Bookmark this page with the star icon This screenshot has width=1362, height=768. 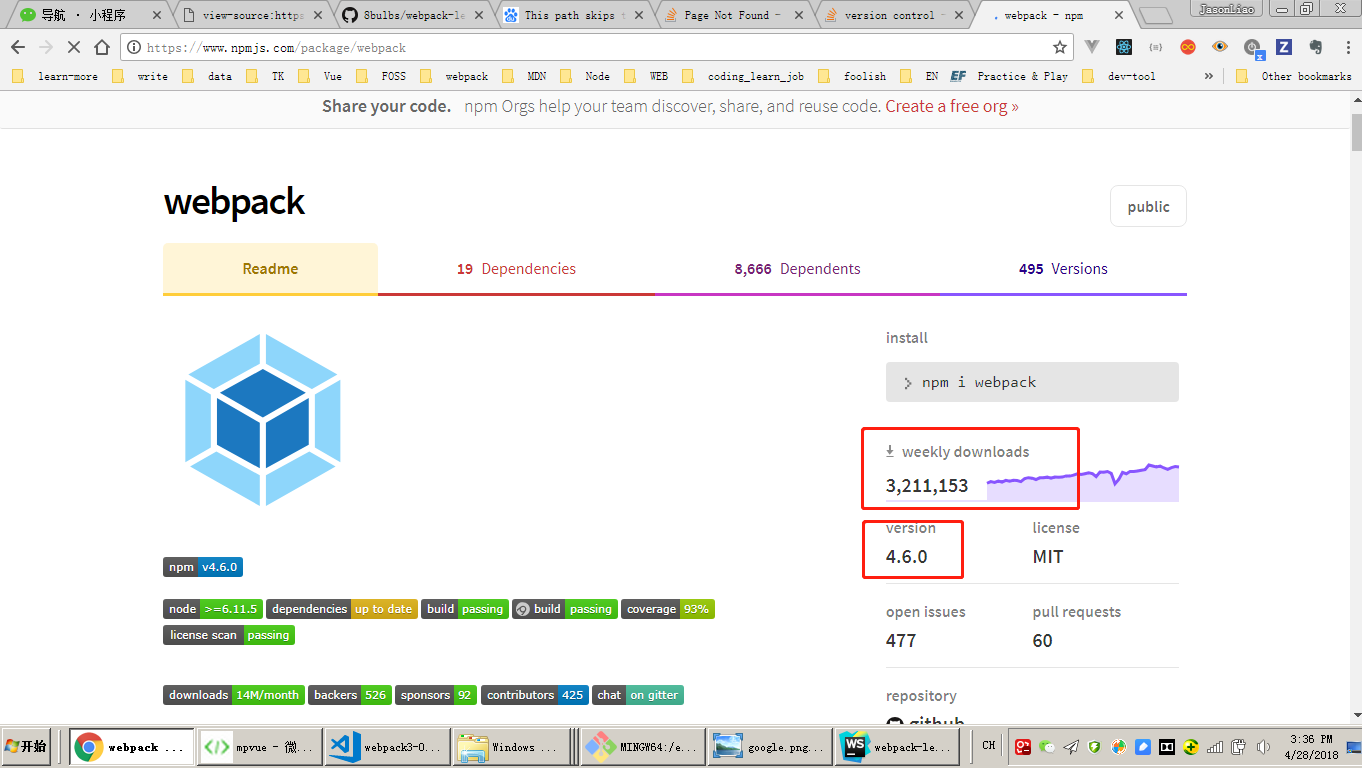coord(1060,47)
